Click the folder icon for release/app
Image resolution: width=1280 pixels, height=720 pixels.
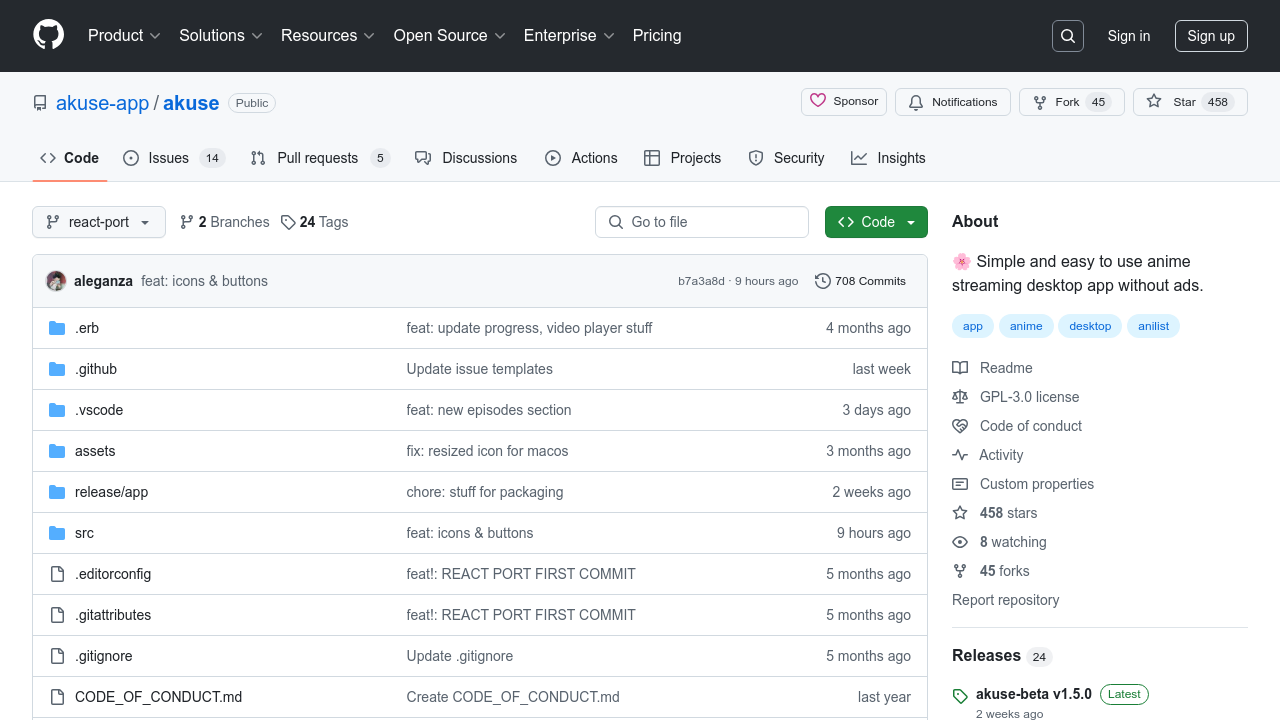pos(57,492)
